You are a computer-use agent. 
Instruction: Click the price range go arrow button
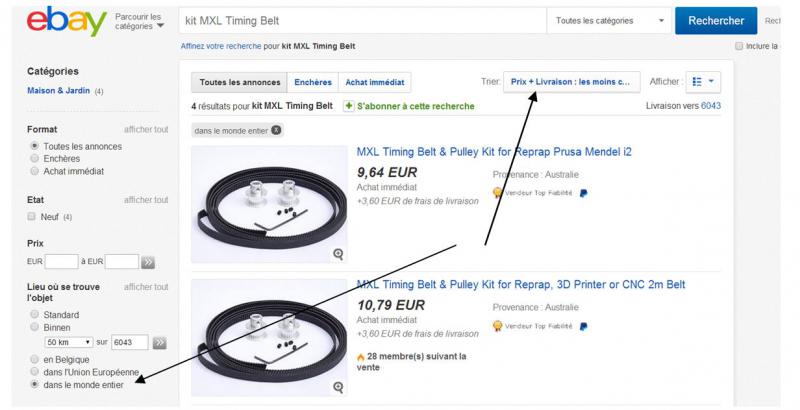tap(148, 262)
